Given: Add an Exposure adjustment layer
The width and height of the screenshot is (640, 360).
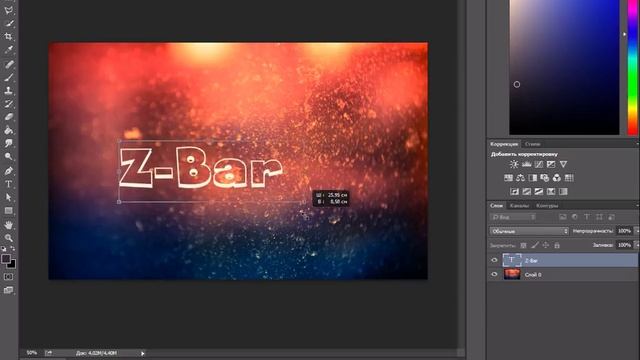Looking at the screenshot, I should [x=551, y=164].
